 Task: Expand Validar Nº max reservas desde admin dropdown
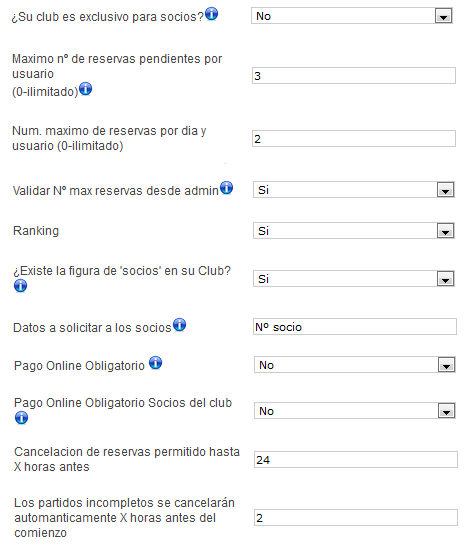tap(354, 190)
